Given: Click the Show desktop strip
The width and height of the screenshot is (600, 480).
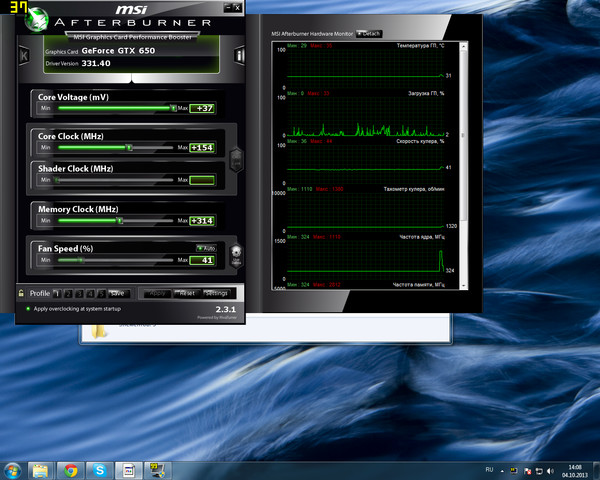Looking at the screenshot, I should click(x=596, y=470).
